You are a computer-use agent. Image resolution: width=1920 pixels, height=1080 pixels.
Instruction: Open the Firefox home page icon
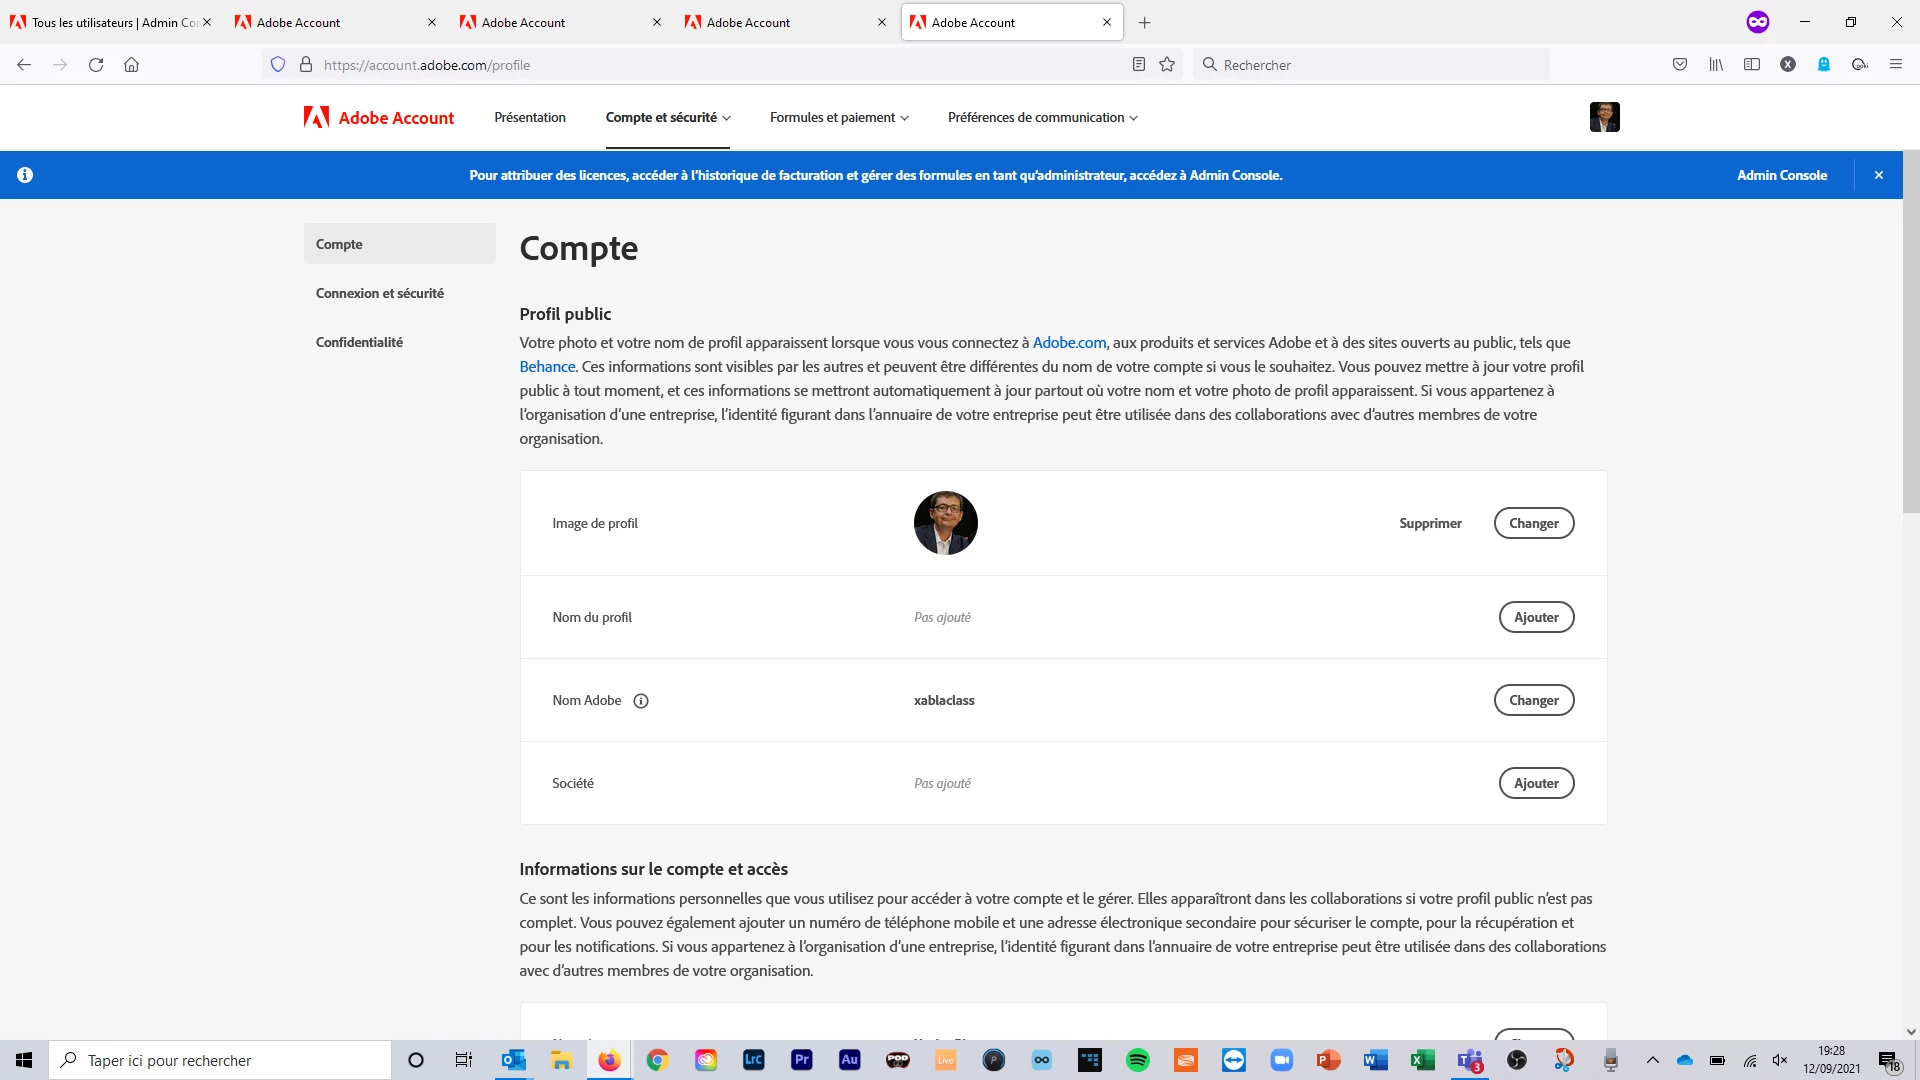click(x=131, y=65)
